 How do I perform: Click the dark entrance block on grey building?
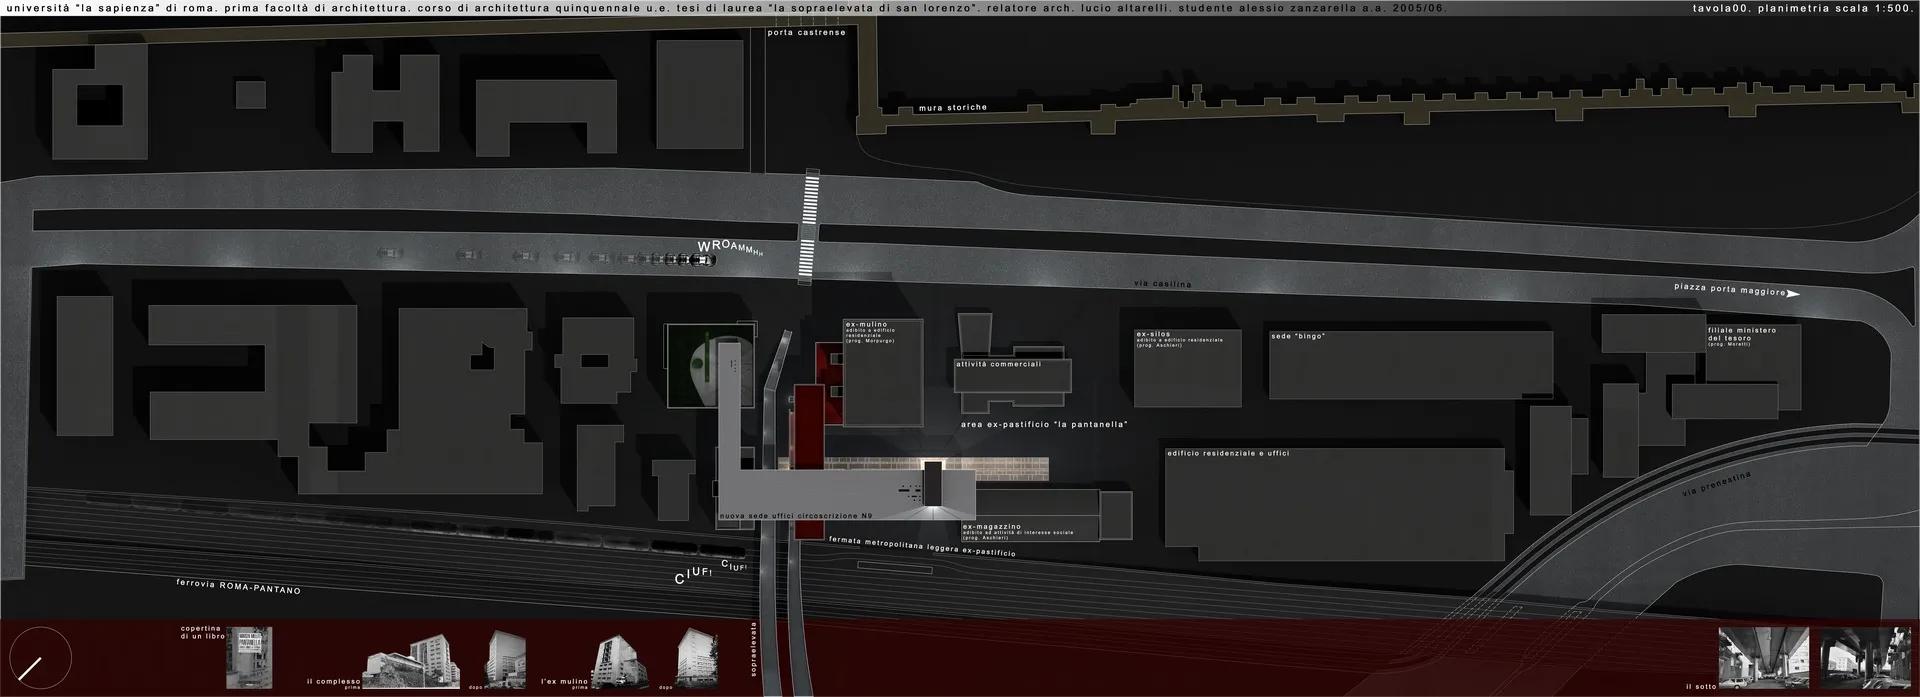click(932, 484)
